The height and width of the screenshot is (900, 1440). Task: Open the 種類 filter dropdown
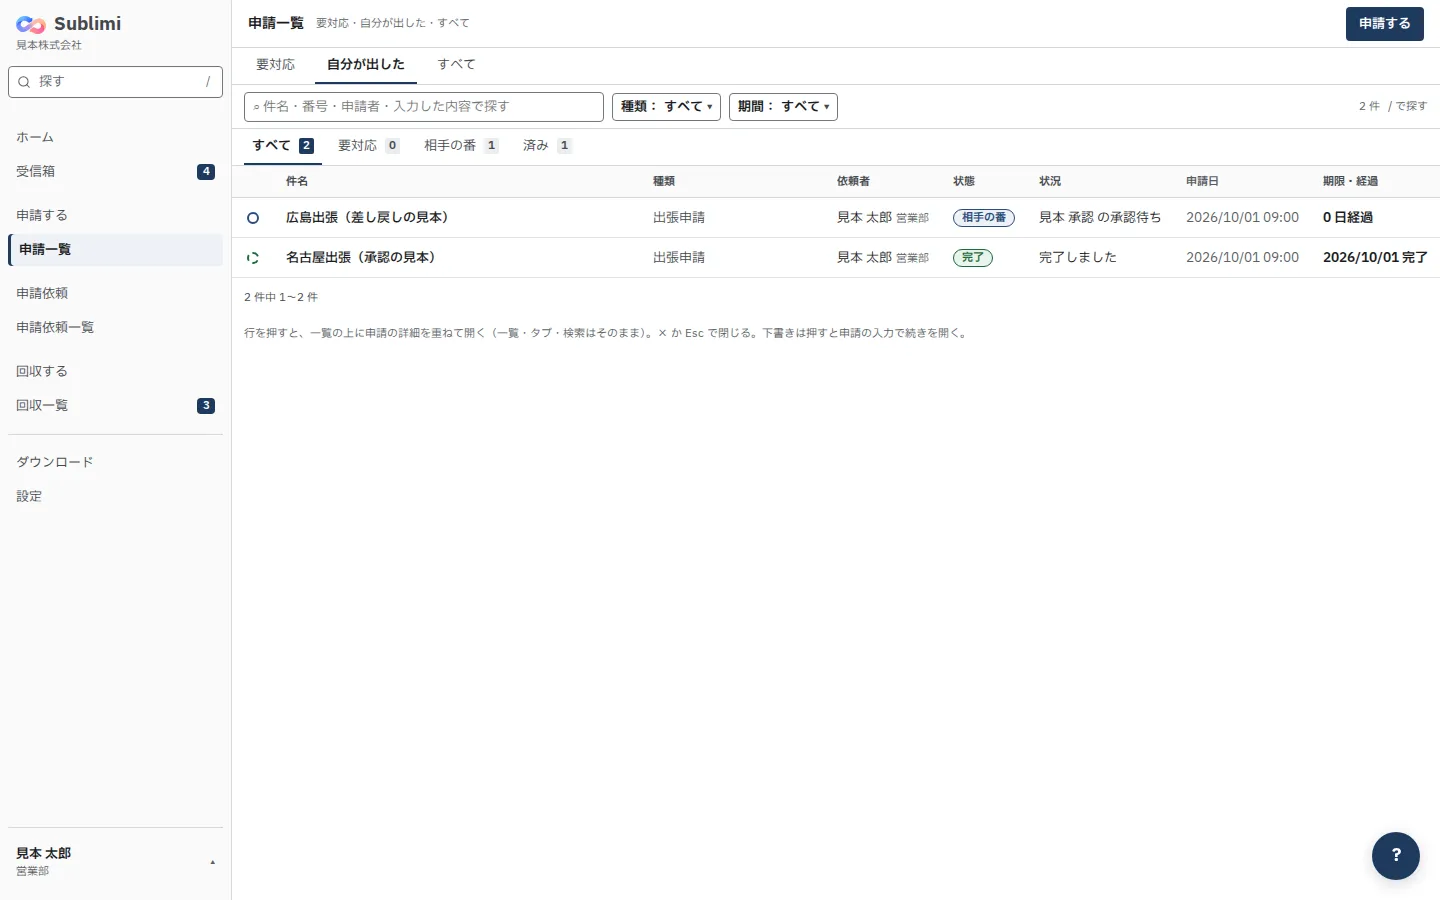click(666, 107)
